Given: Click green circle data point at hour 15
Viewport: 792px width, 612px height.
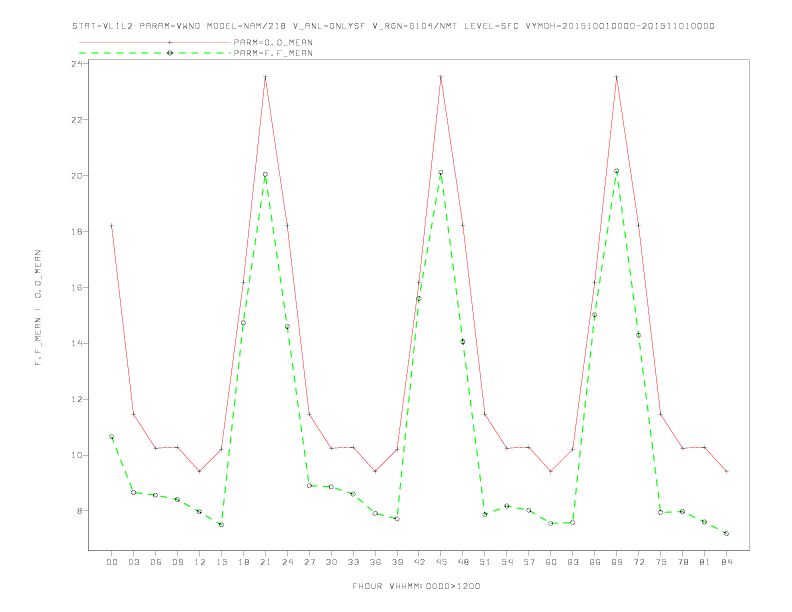Looking at the screenshot, I should [x=221, y=525].
